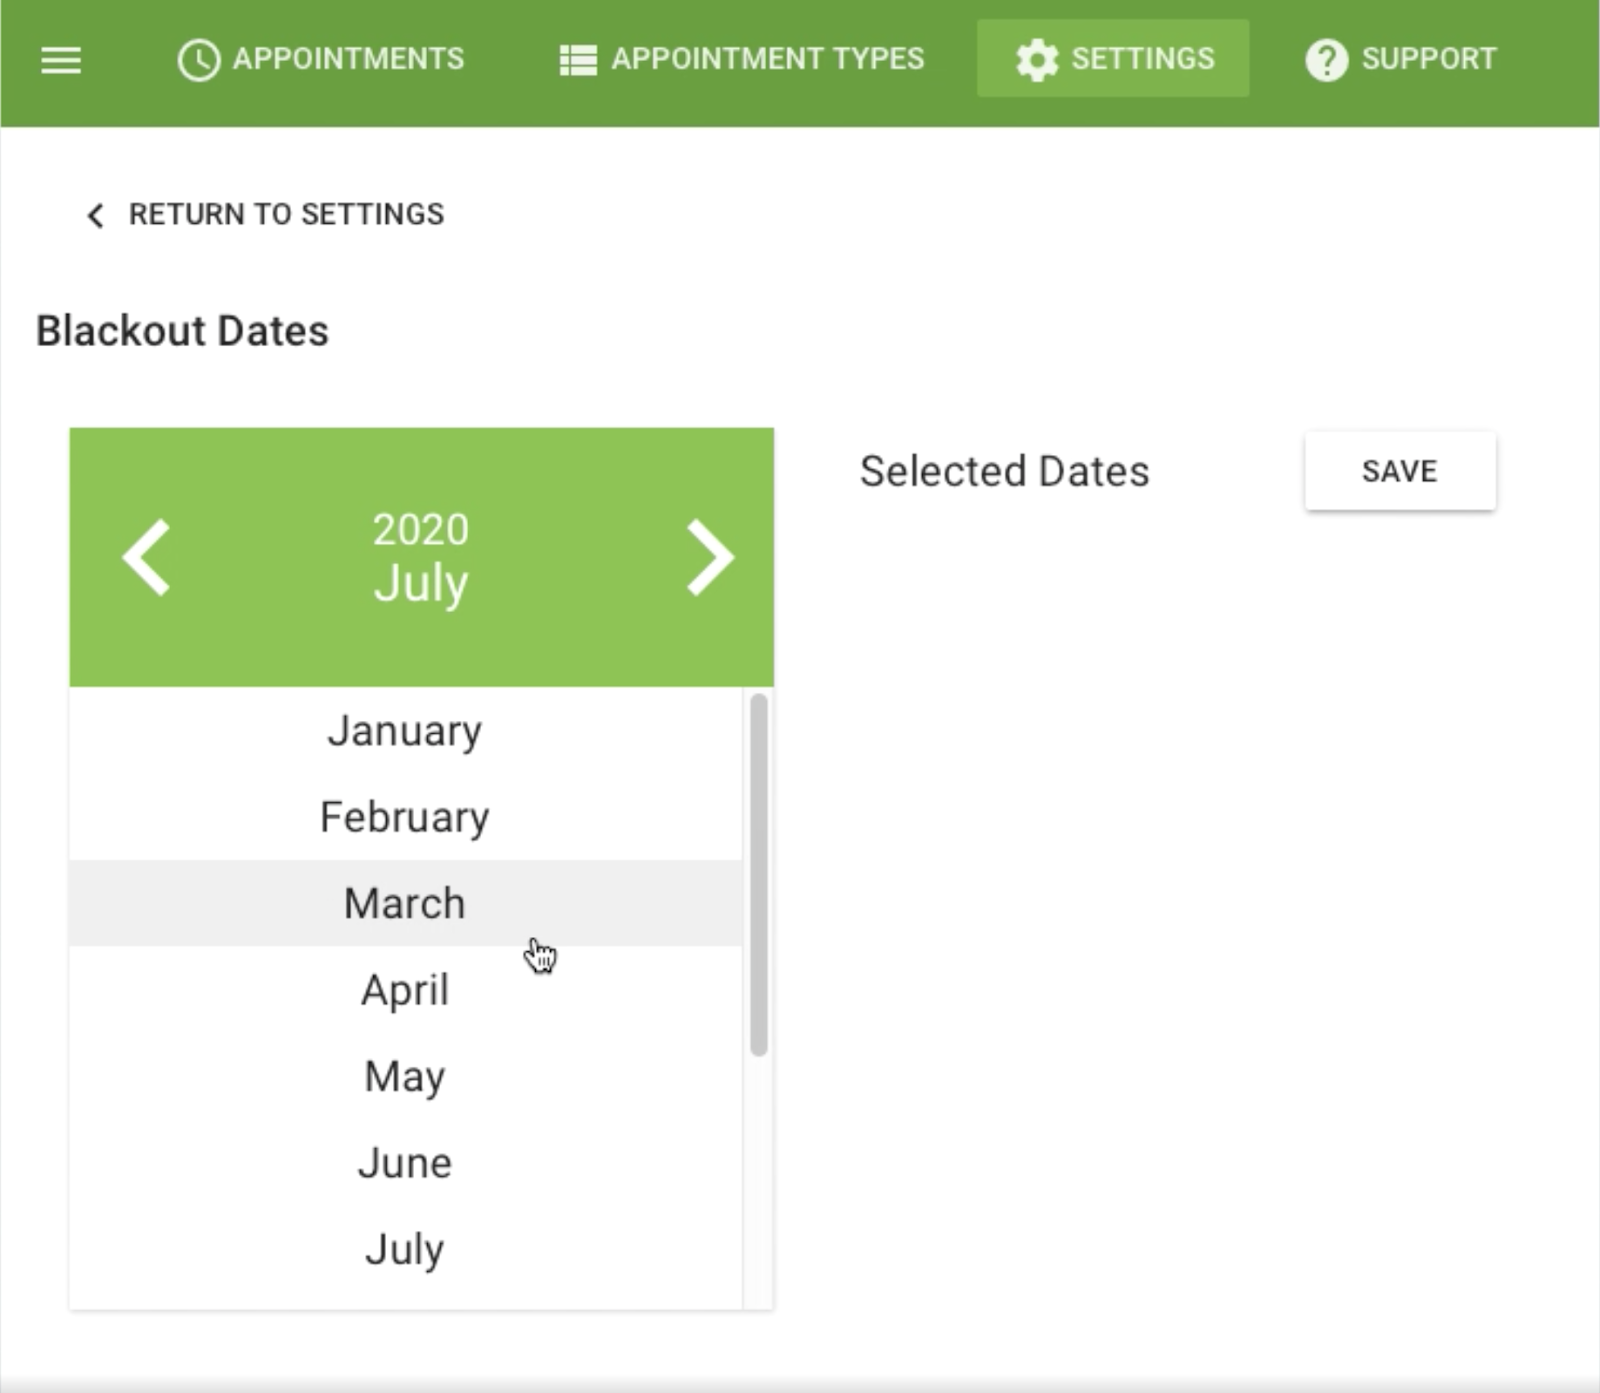The height and width of the screenshot is (1393, 1600).
Task: Click the July heading in calendar header
Action: coord(421,583)
